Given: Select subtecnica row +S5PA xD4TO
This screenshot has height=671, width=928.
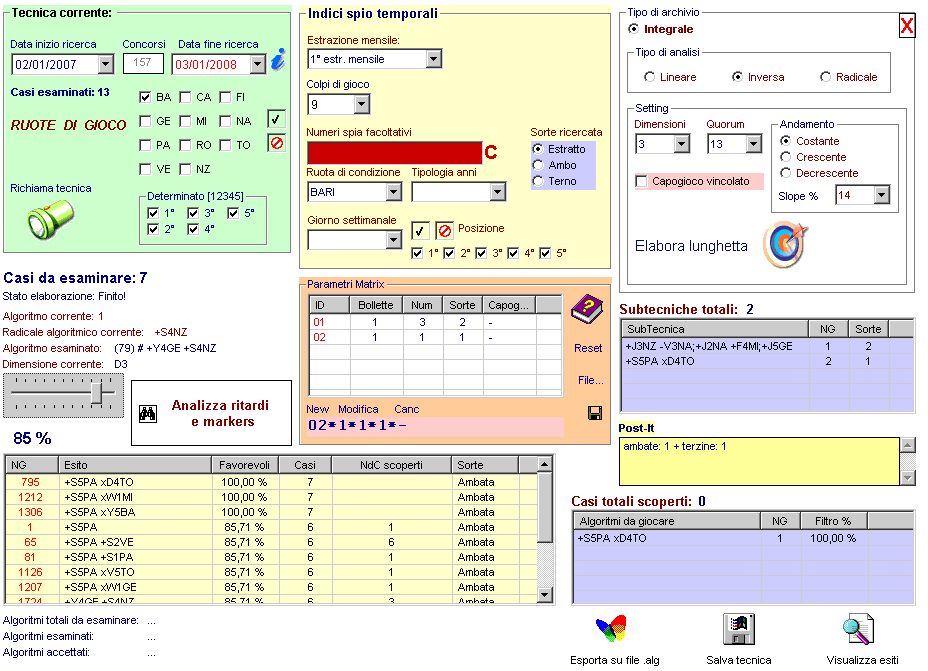Looking at the screenshot, I should (767, 361).
